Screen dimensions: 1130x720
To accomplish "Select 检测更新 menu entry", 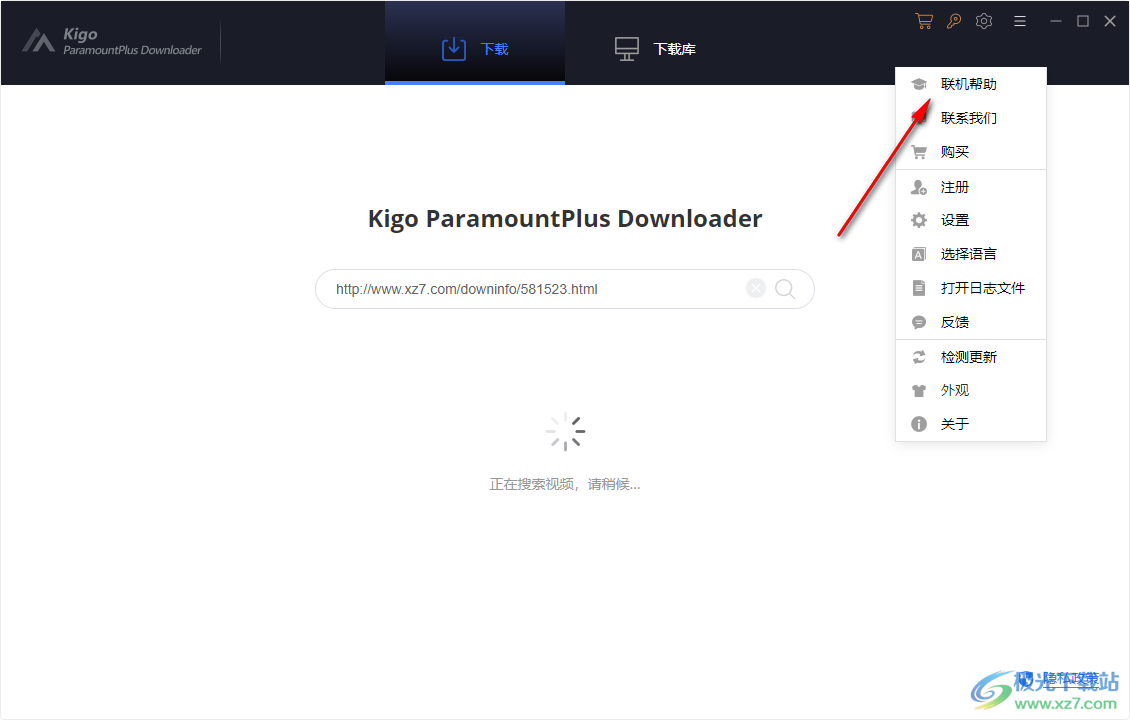I will tap(971, 357).
